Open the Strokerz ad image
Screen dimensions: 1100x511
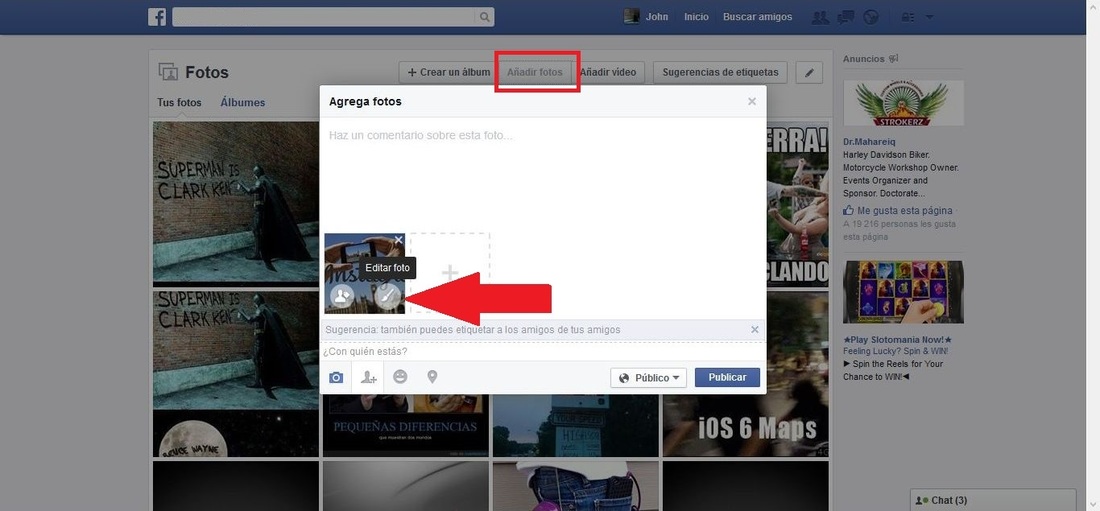904,103
